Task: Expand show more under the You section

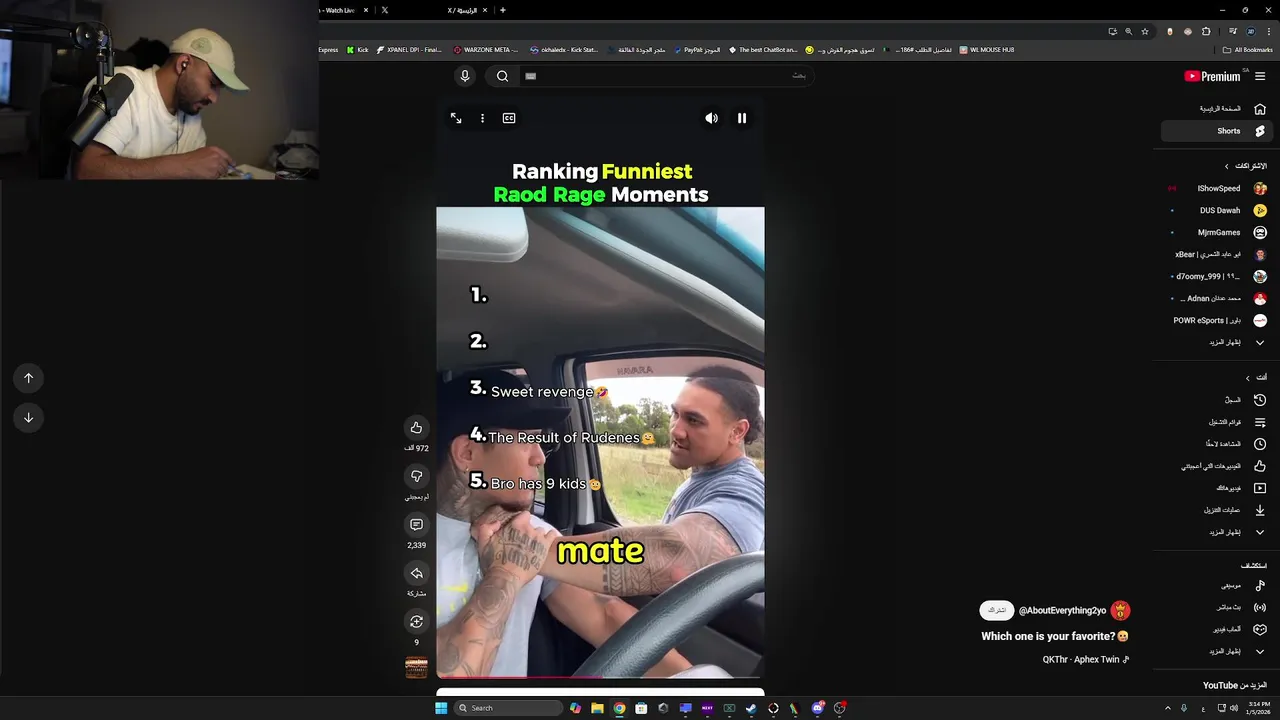Action: [1216, 532]
